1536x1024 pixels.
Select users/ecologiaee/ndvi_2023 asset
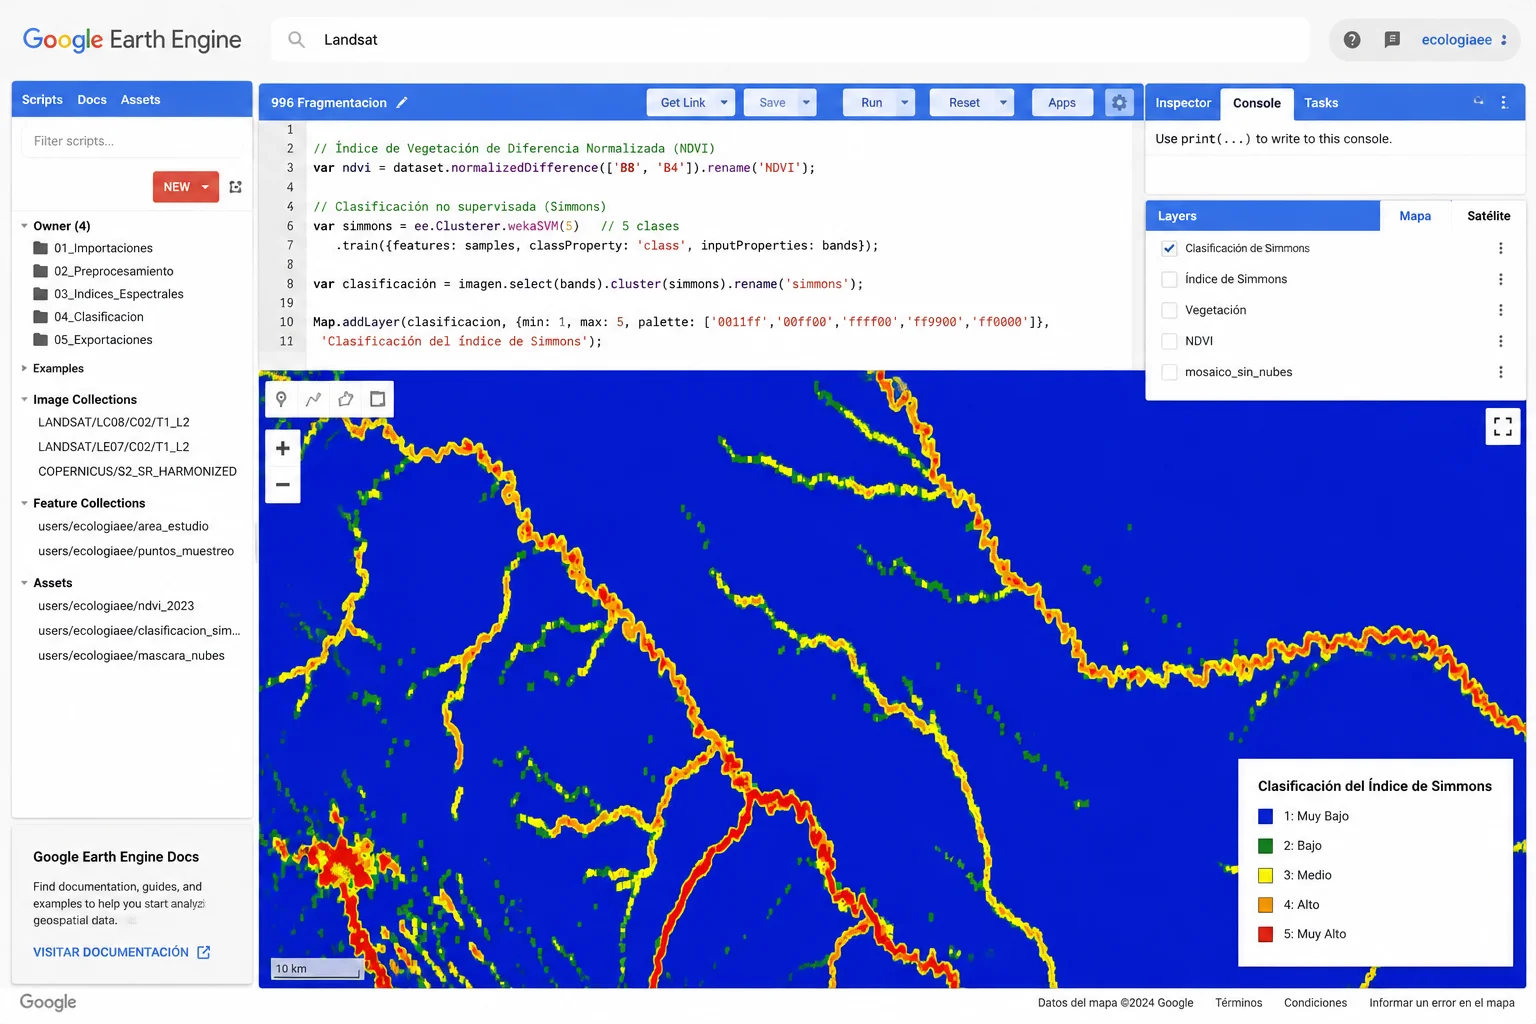[x=116, y=606]
